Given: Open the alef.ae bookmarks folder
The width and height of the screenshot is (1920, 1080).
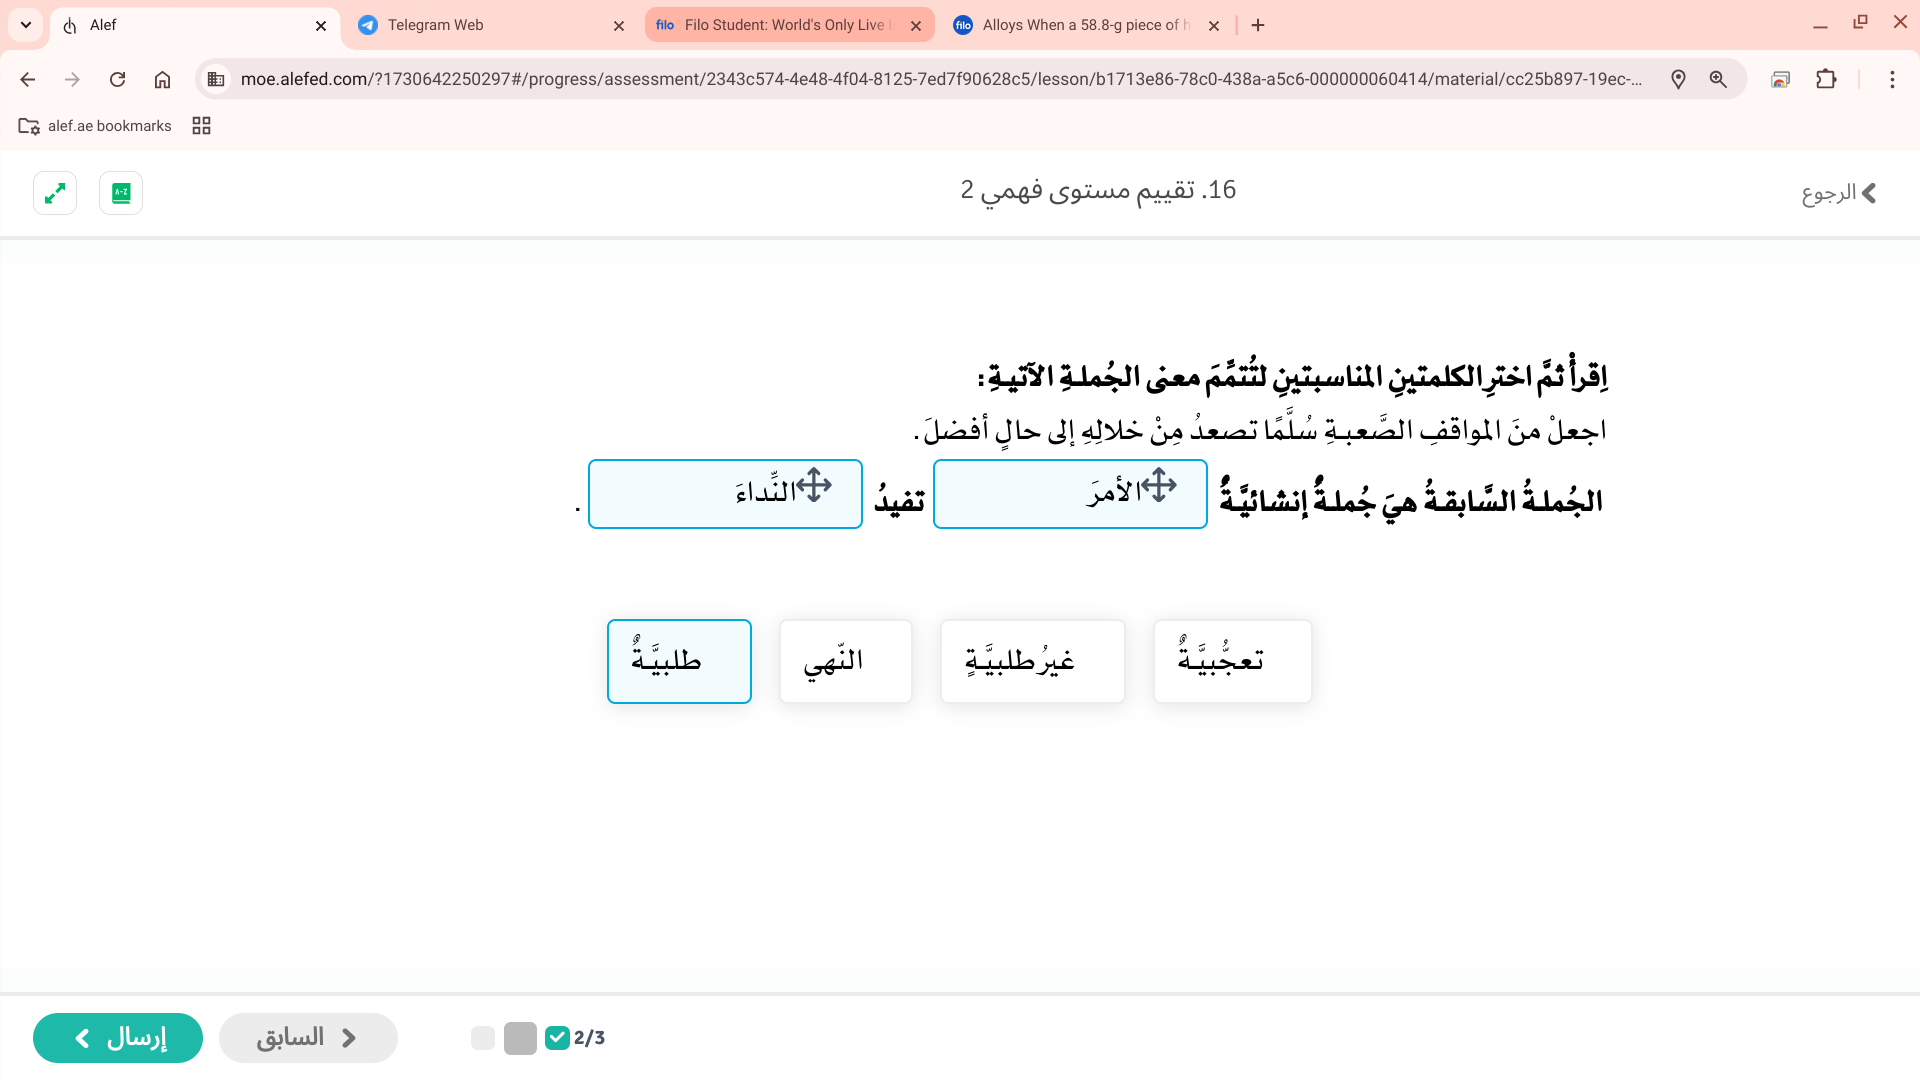Looking at the screenshot, I should tap(95, 125).
